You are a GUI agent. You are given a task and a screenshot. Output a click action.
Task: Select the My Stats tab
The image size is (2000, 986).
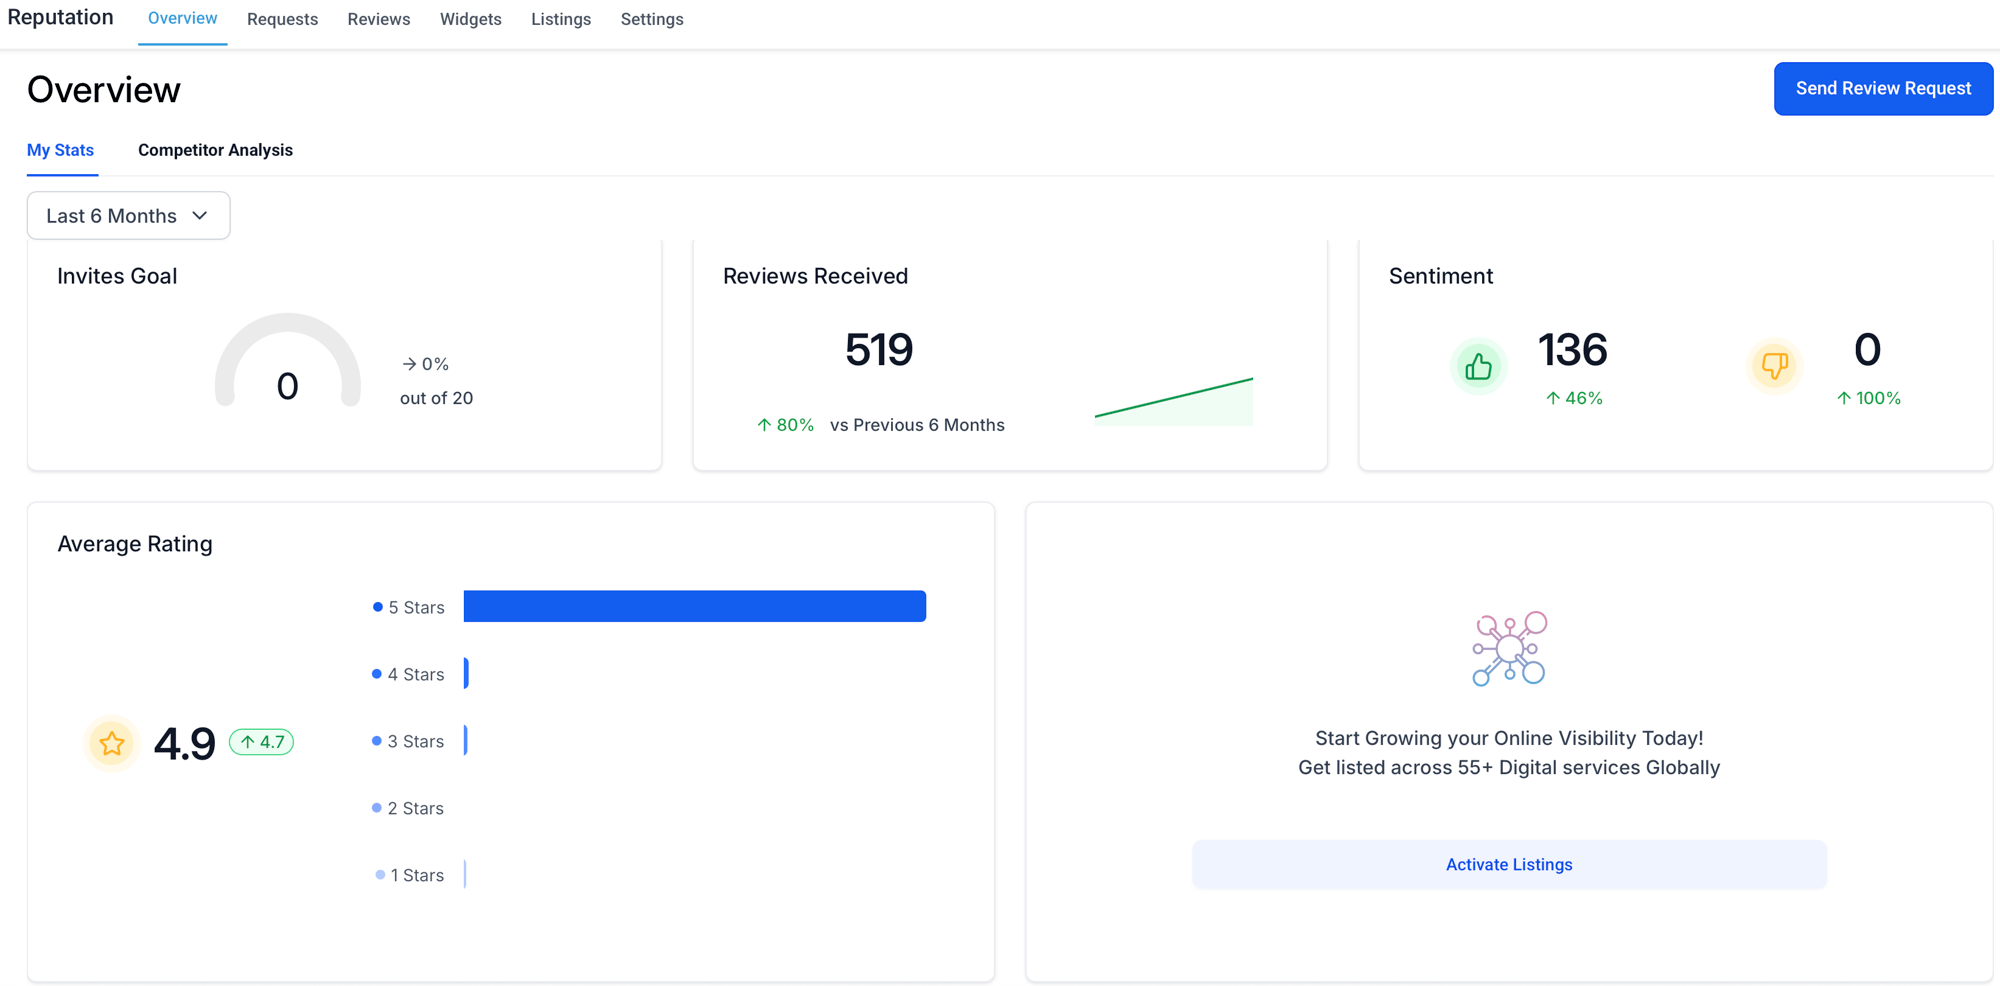point(61,150)
